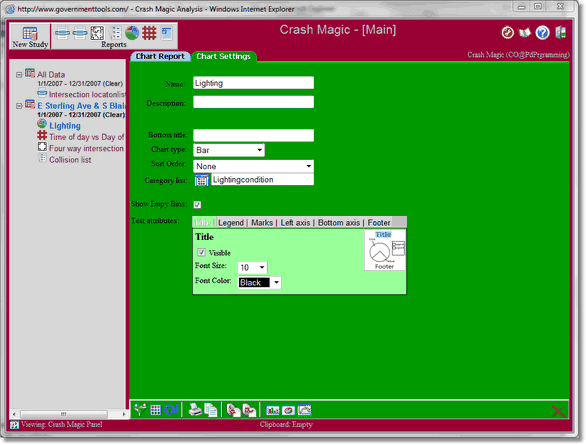Create a red crosstab grid report
This screenshot has height=445, width=586.
[x=149, y=33]
